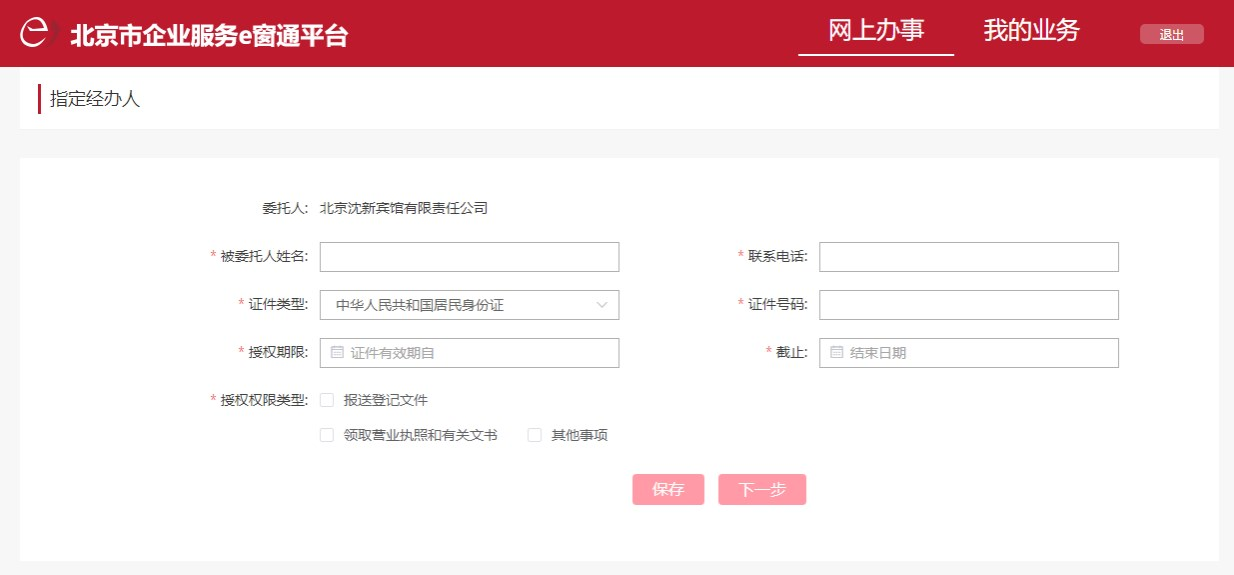This screenshot has height=575, width=1234.
Task: Click the calendar icon in 授权期限 field
Action: [337, 352]
